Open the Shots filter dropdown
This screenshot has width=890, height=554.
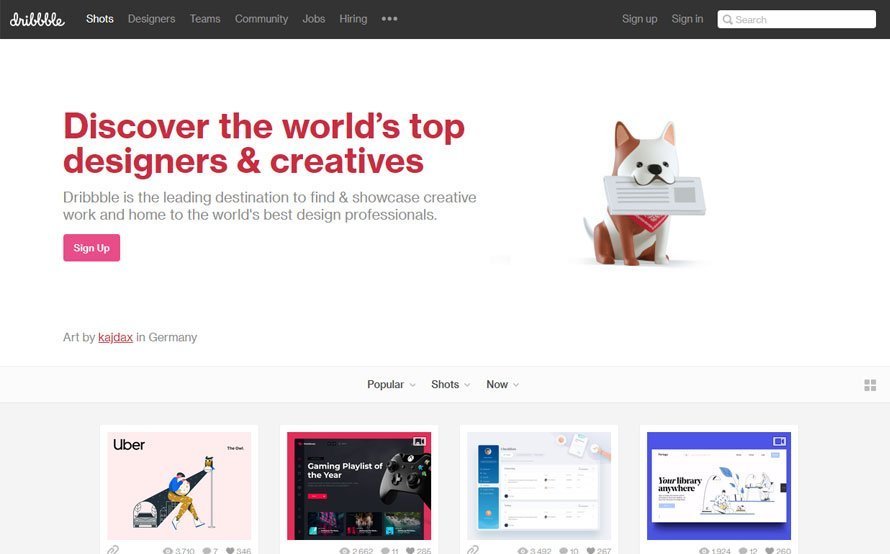click(x=451, y=384)
